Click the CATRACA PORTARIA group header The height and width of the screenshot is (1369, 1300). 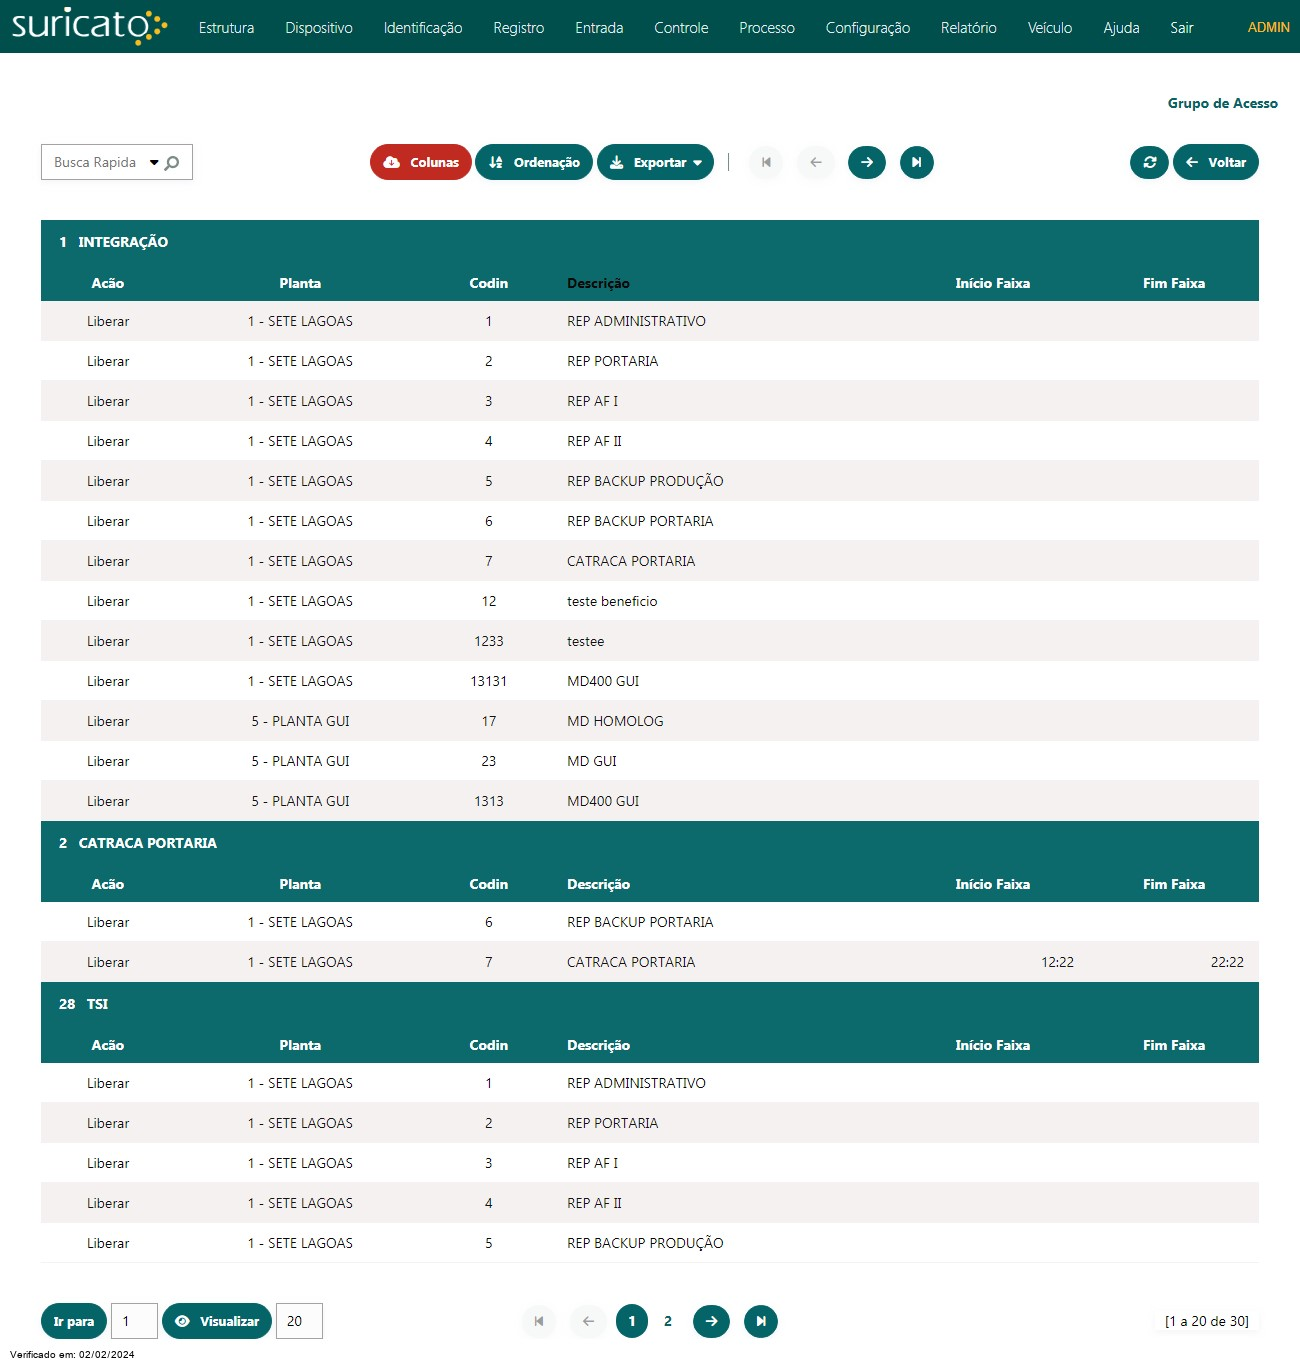650,843
